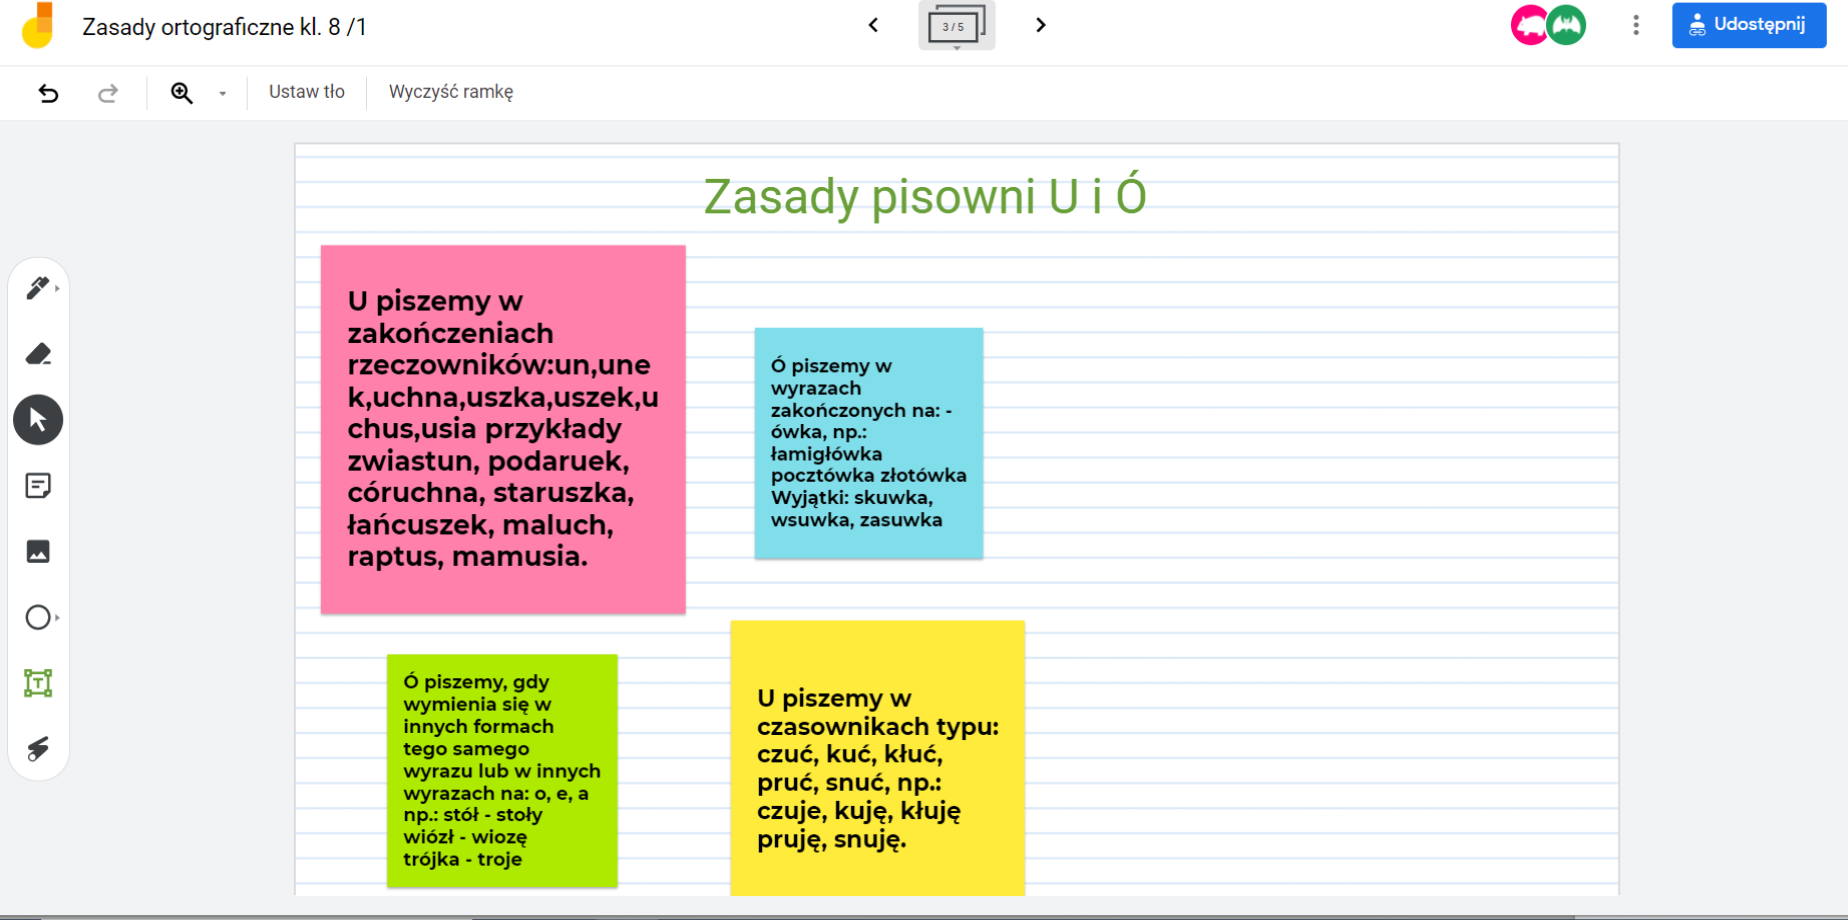The image size is (1848, 920).
Task: Redo the last undone action
Action: pyautogui.click(x=108, y=93)
